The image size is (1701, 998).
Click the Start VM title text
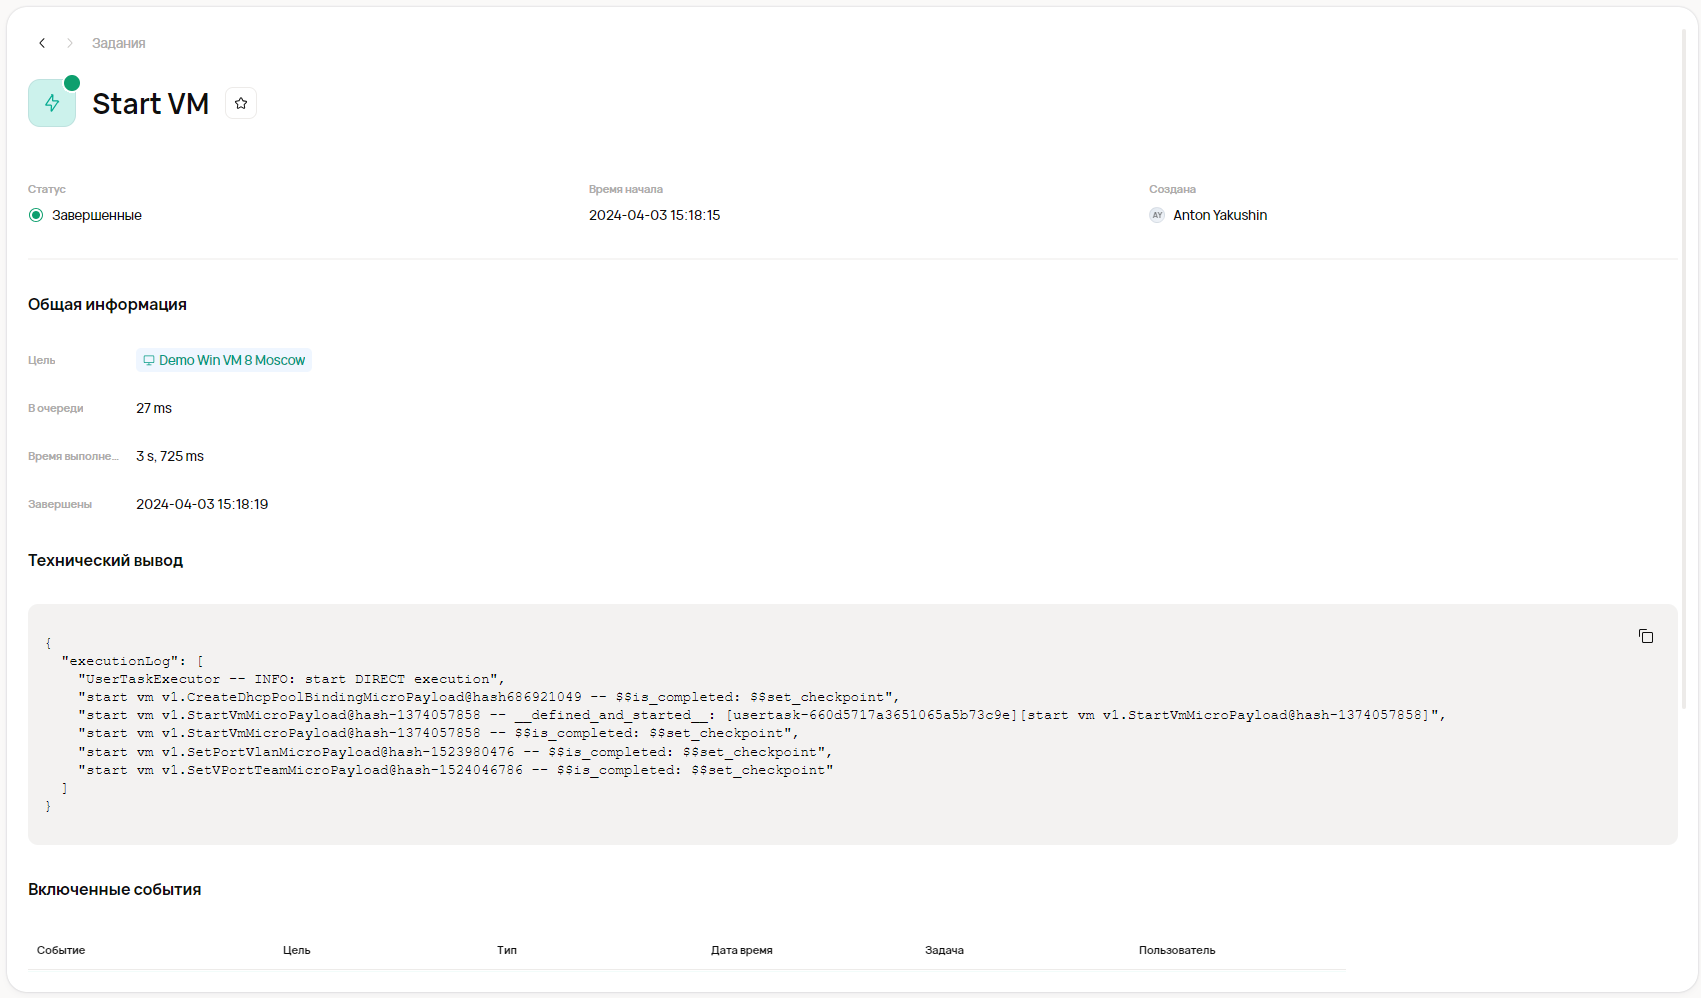pyautogui.click(x=150, y=104)
